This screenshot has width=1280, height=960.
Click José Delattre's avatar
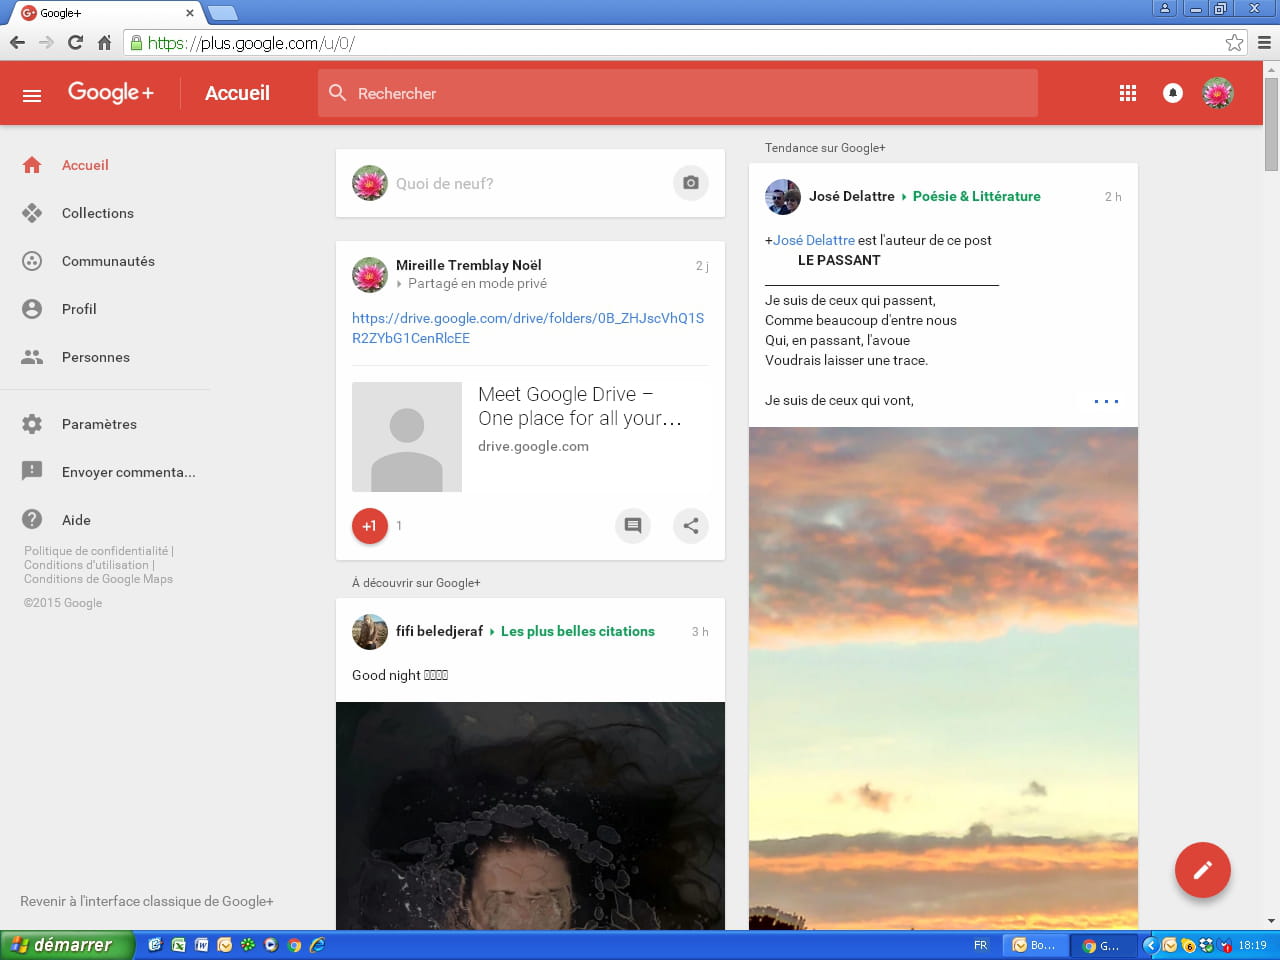coord(783,197)
